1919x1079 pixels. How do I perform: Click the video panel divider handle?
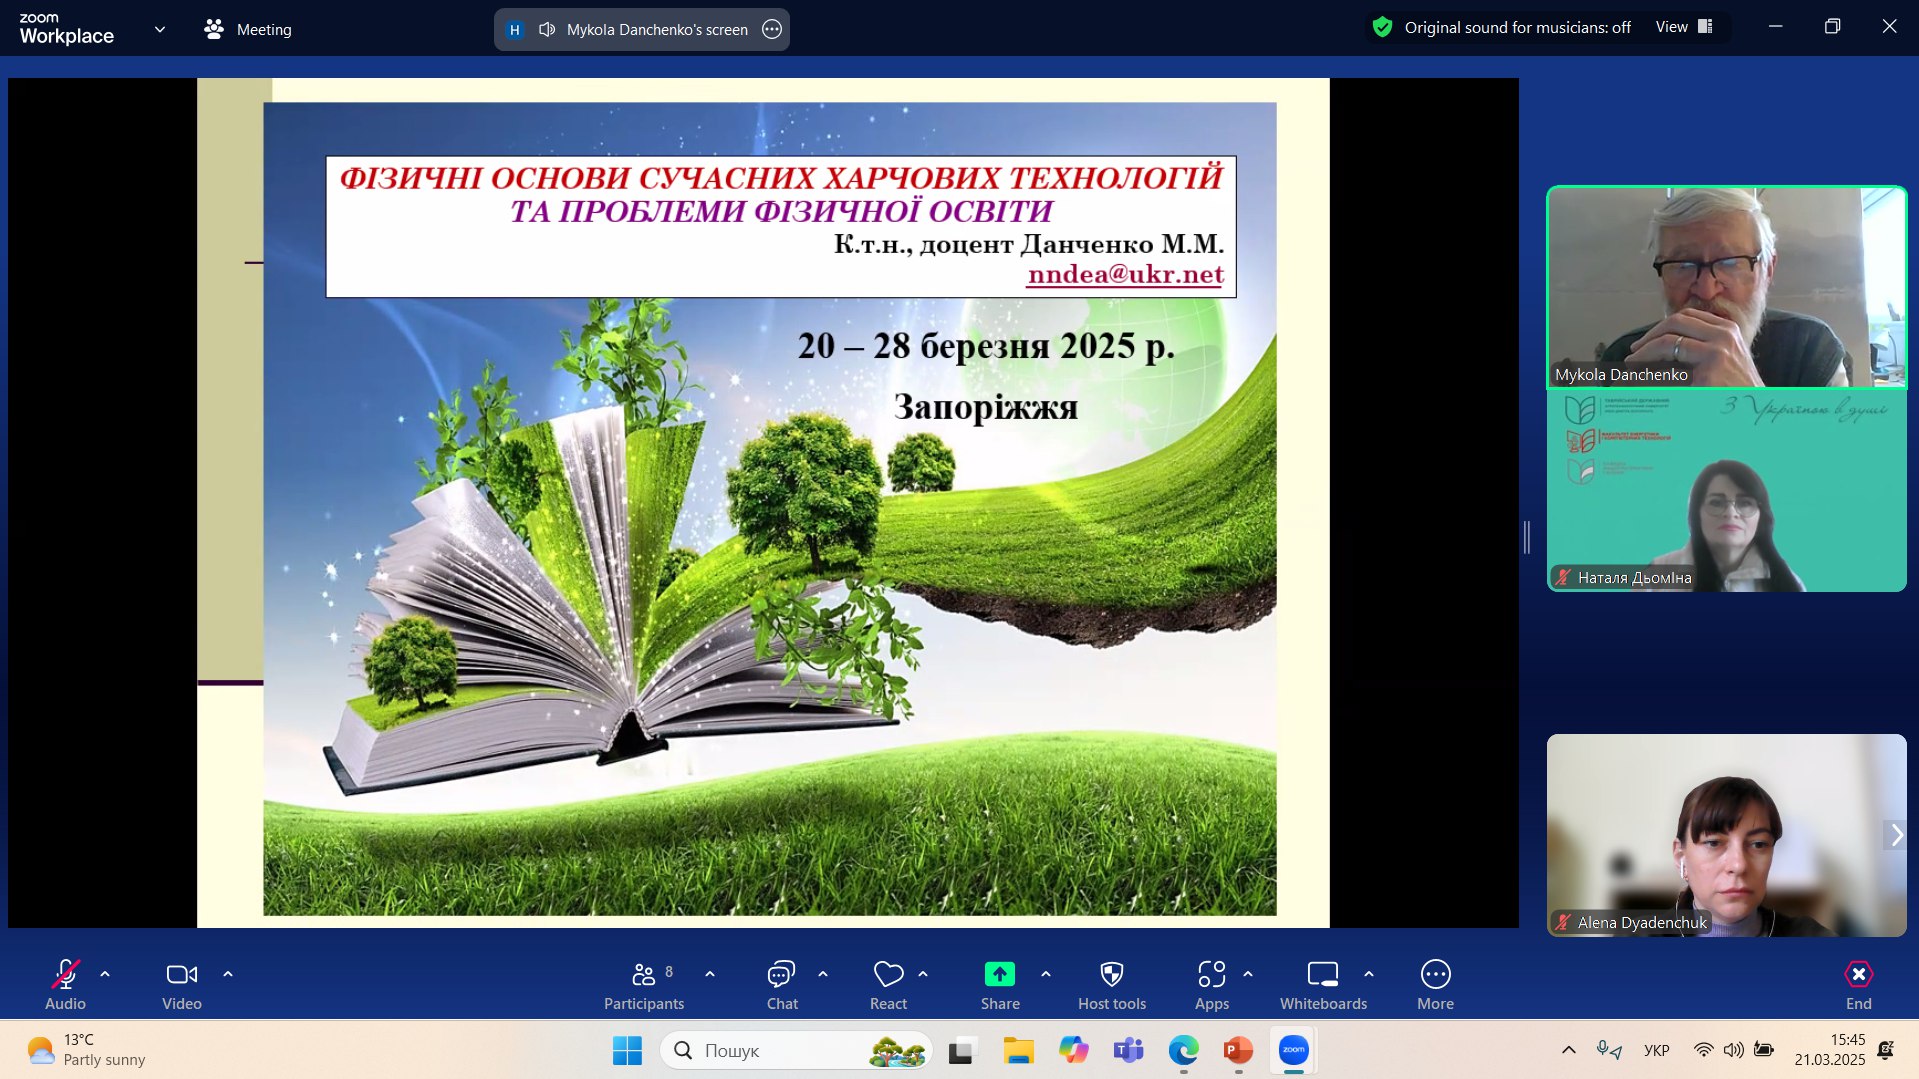1527,537
